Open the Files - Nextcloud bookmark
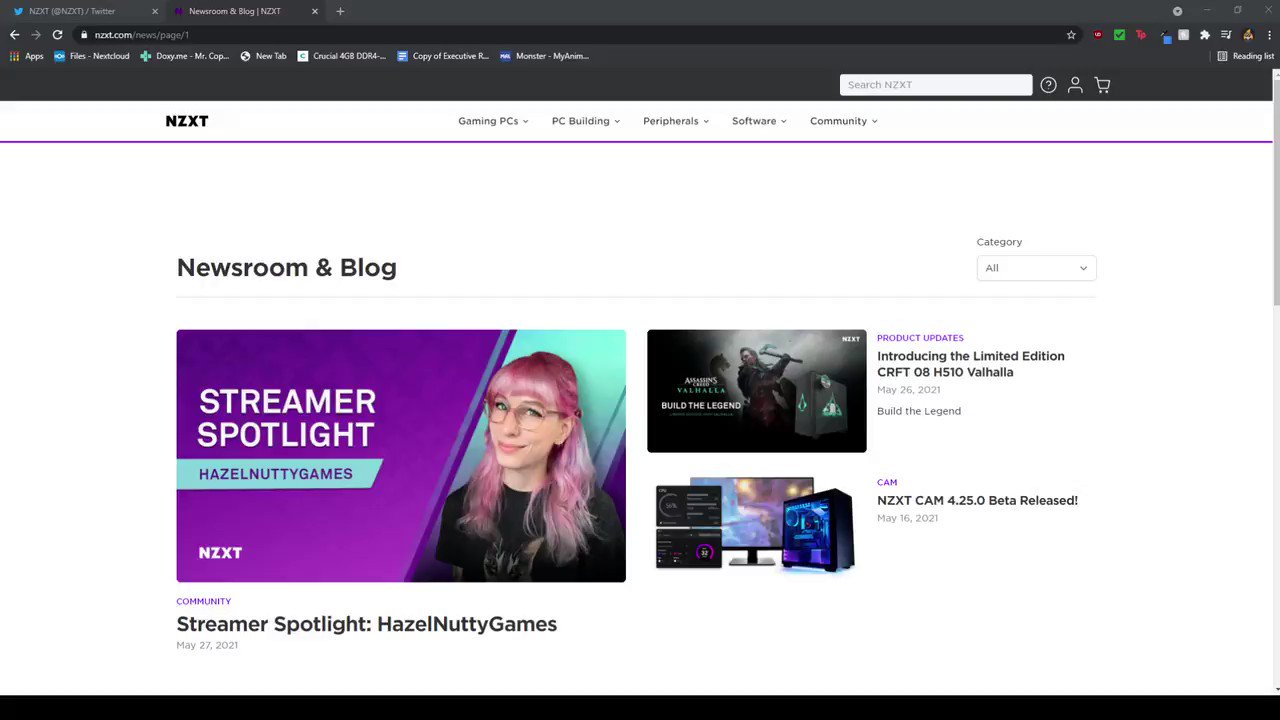This screenshot has height=720, width=1280. (92, 56)
